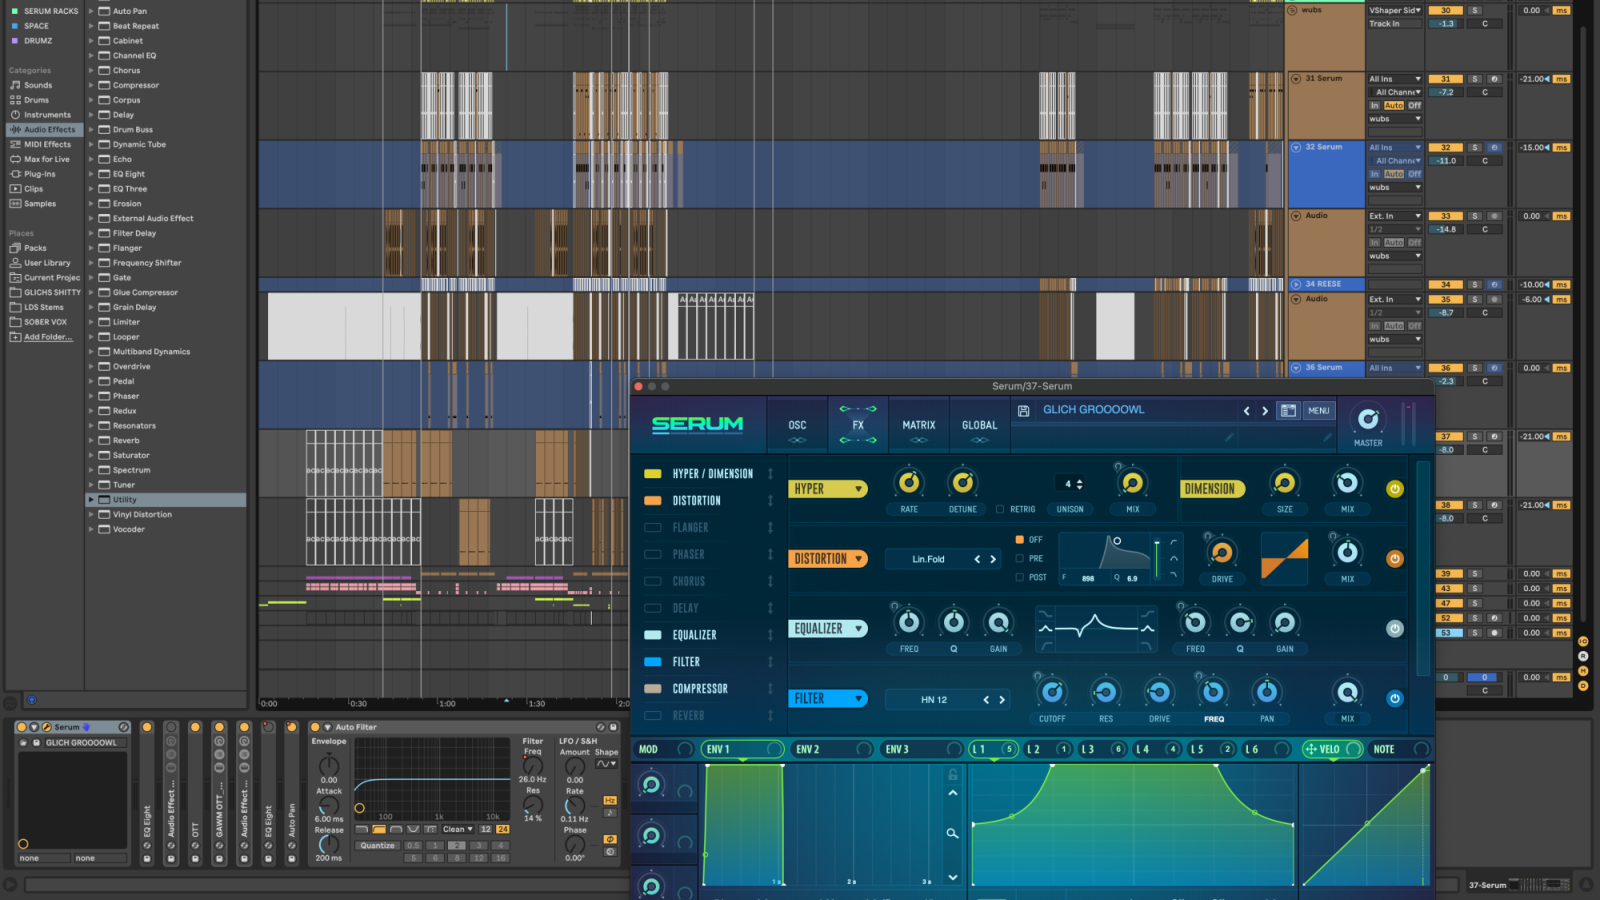Expand Compressor folder in browser
Image resolution: width=1600 pixels, height=900 pixels.
tap(92, 86)
